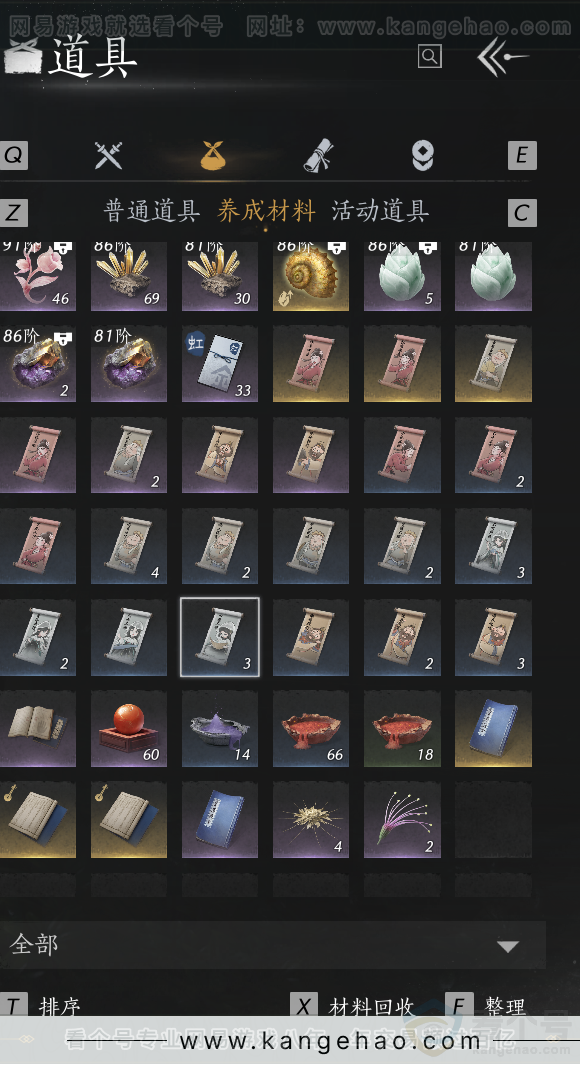Open the magnifier search icon
580x1065 pixels.
point(429,56)
